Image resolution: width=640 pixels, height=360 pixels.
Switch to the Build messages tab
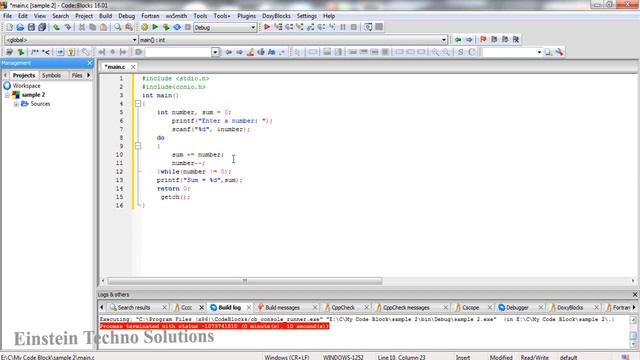click(x=282, y=307)
